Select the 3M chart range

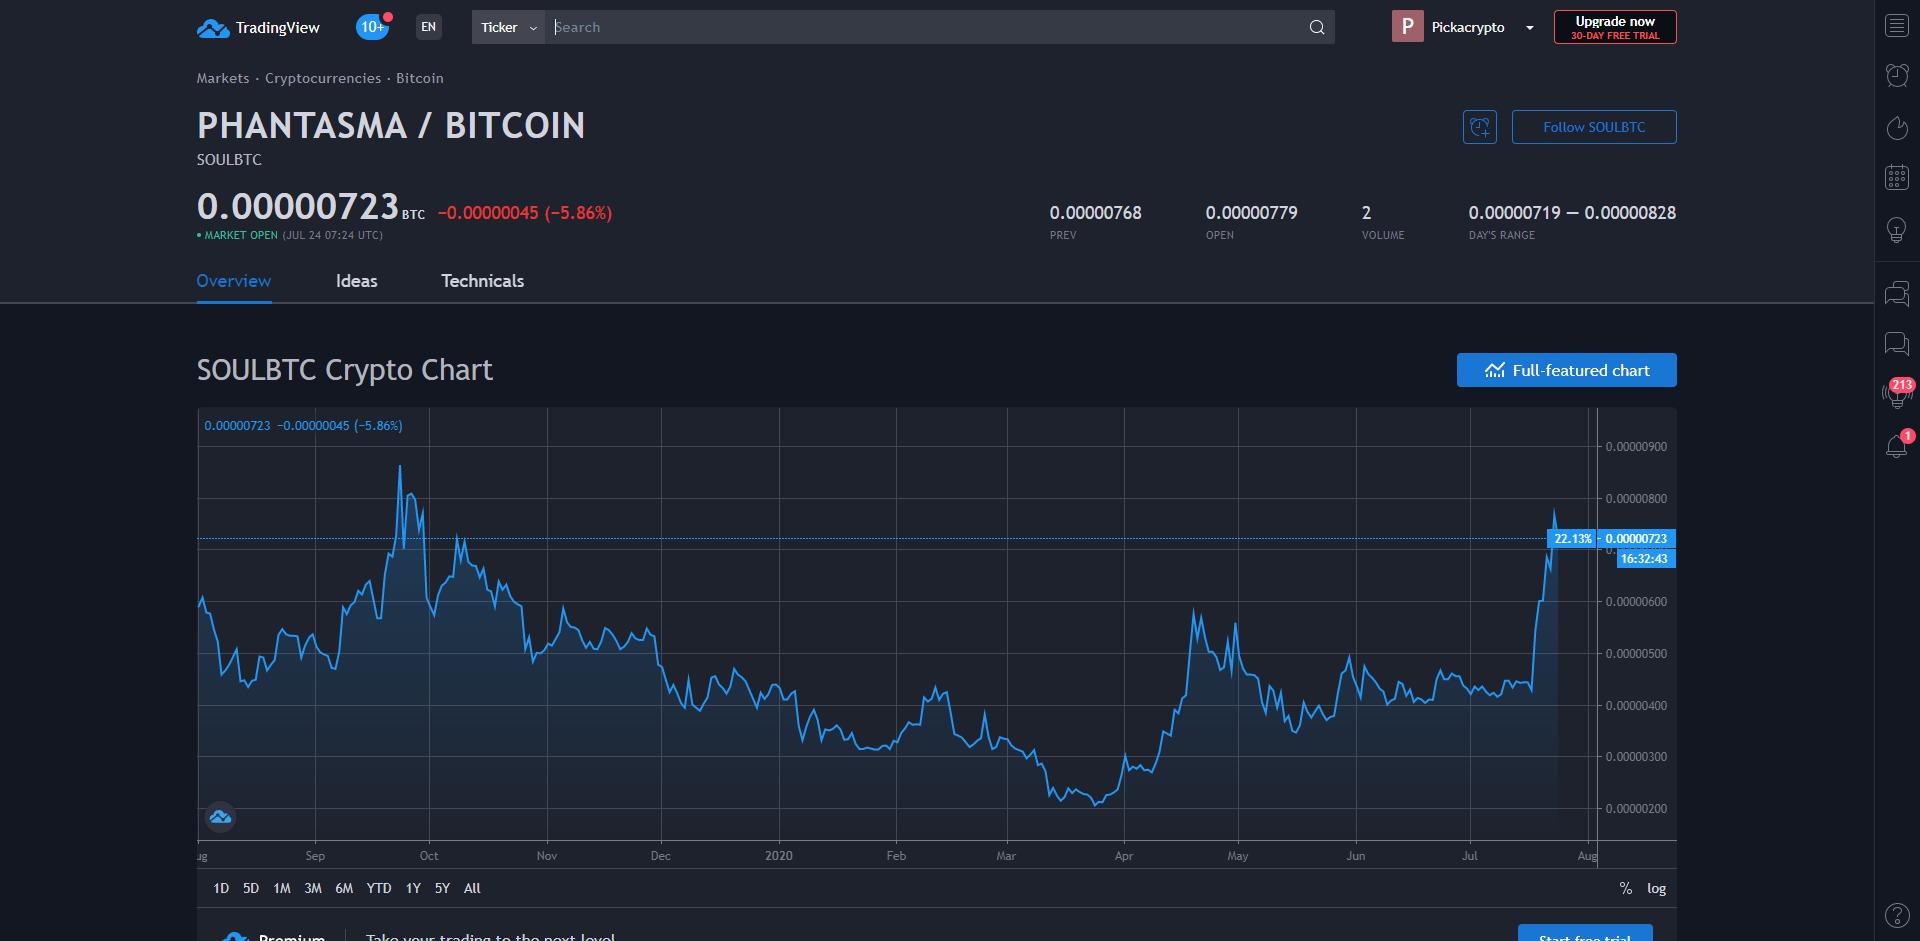pos(313,888)
